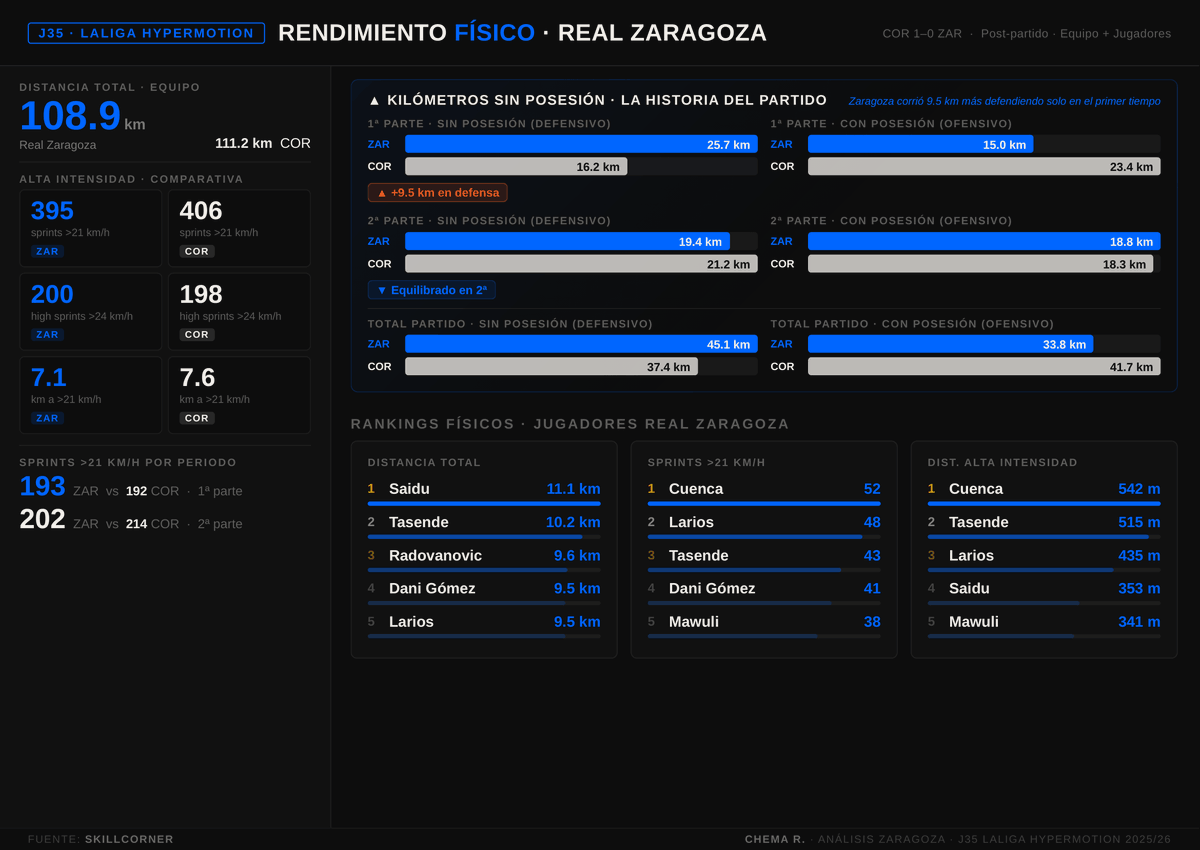Click COR 37.4 km total defensive bar
This screenshot has width=1200, height=850.
(551, 366)
